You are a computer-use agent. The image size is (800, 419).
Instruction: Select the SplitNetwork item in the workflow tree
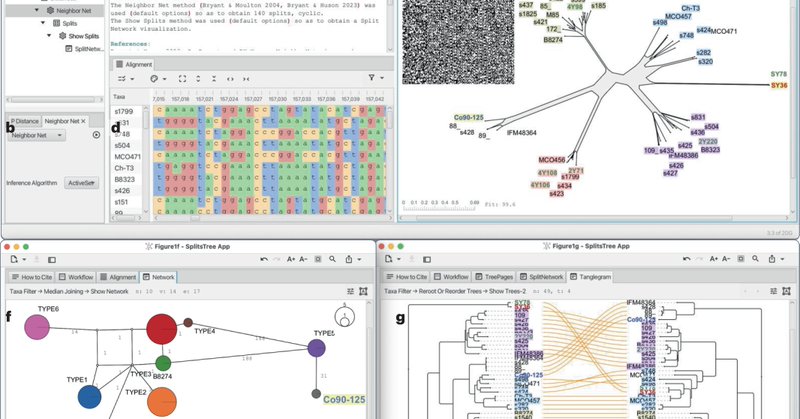tap(84, 49)
